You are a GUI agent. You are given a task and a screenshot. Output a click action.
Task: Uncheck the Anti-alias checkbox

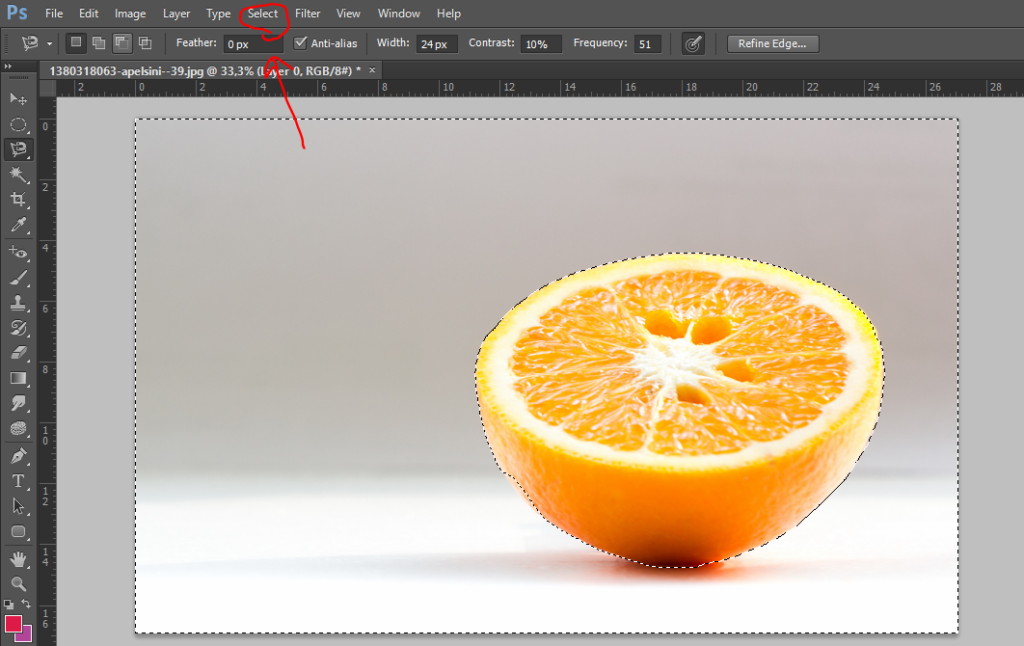pos(300,43)
